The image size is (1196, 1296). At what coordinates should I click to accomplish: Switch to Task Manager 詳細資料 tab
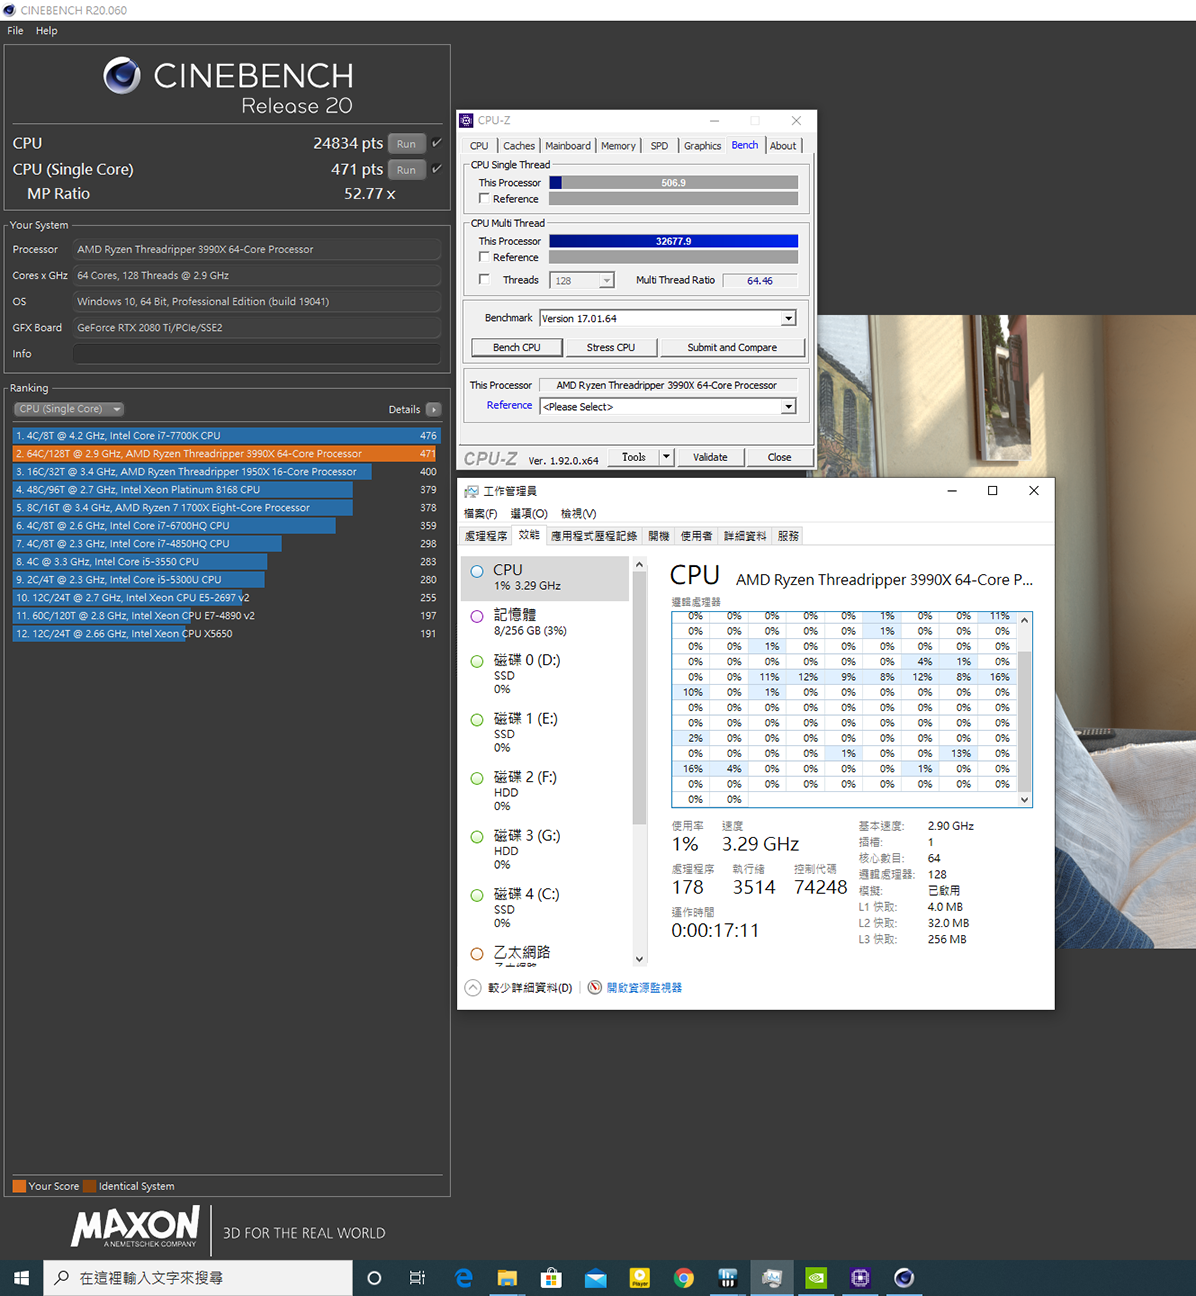coord(745,537)
